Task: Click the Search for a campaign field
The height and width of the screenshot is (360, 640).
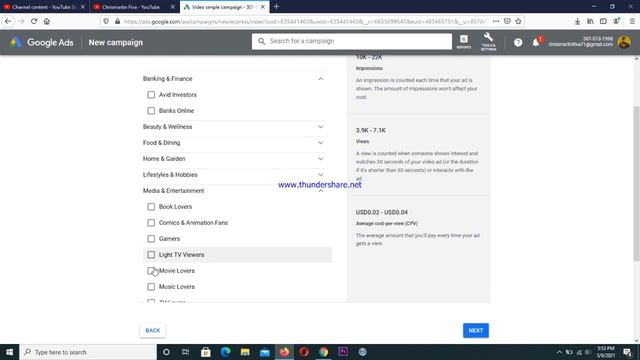Action: coord(352,41)
